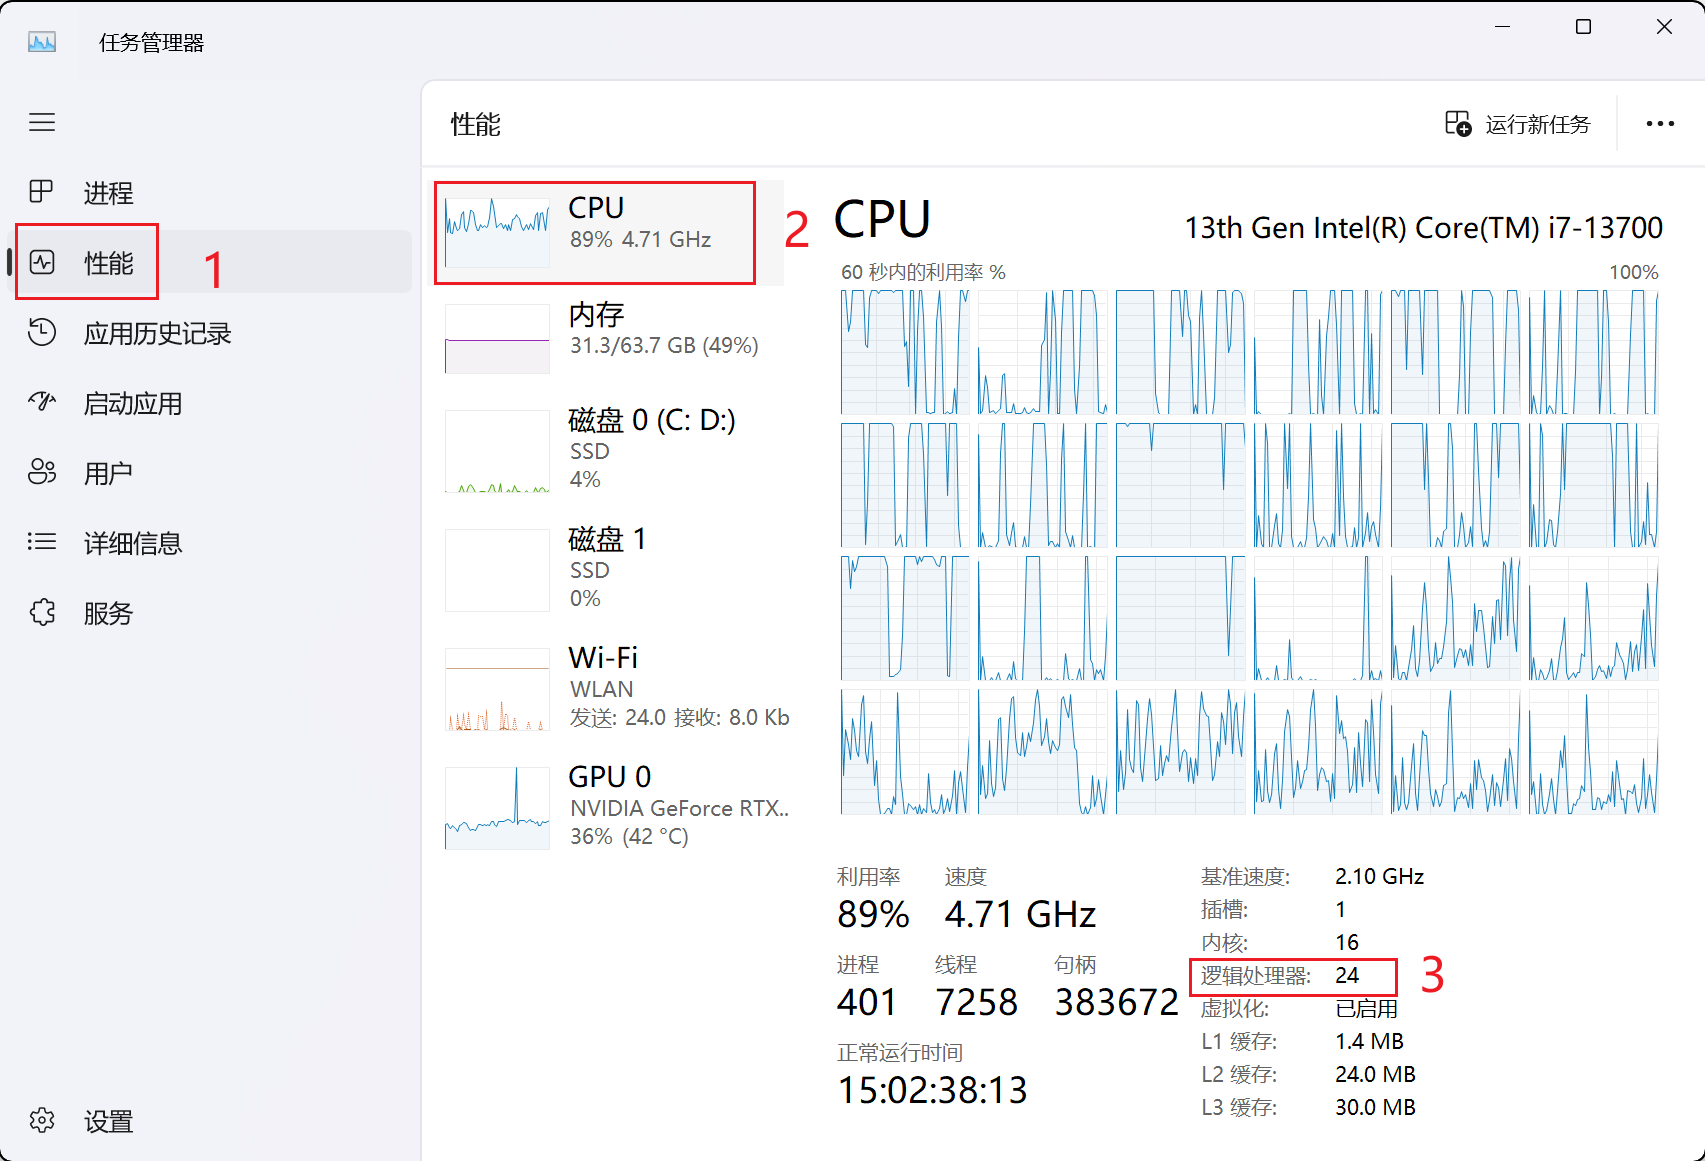
Task: Open App history (应用历史记录) icon
Action: 41,332
